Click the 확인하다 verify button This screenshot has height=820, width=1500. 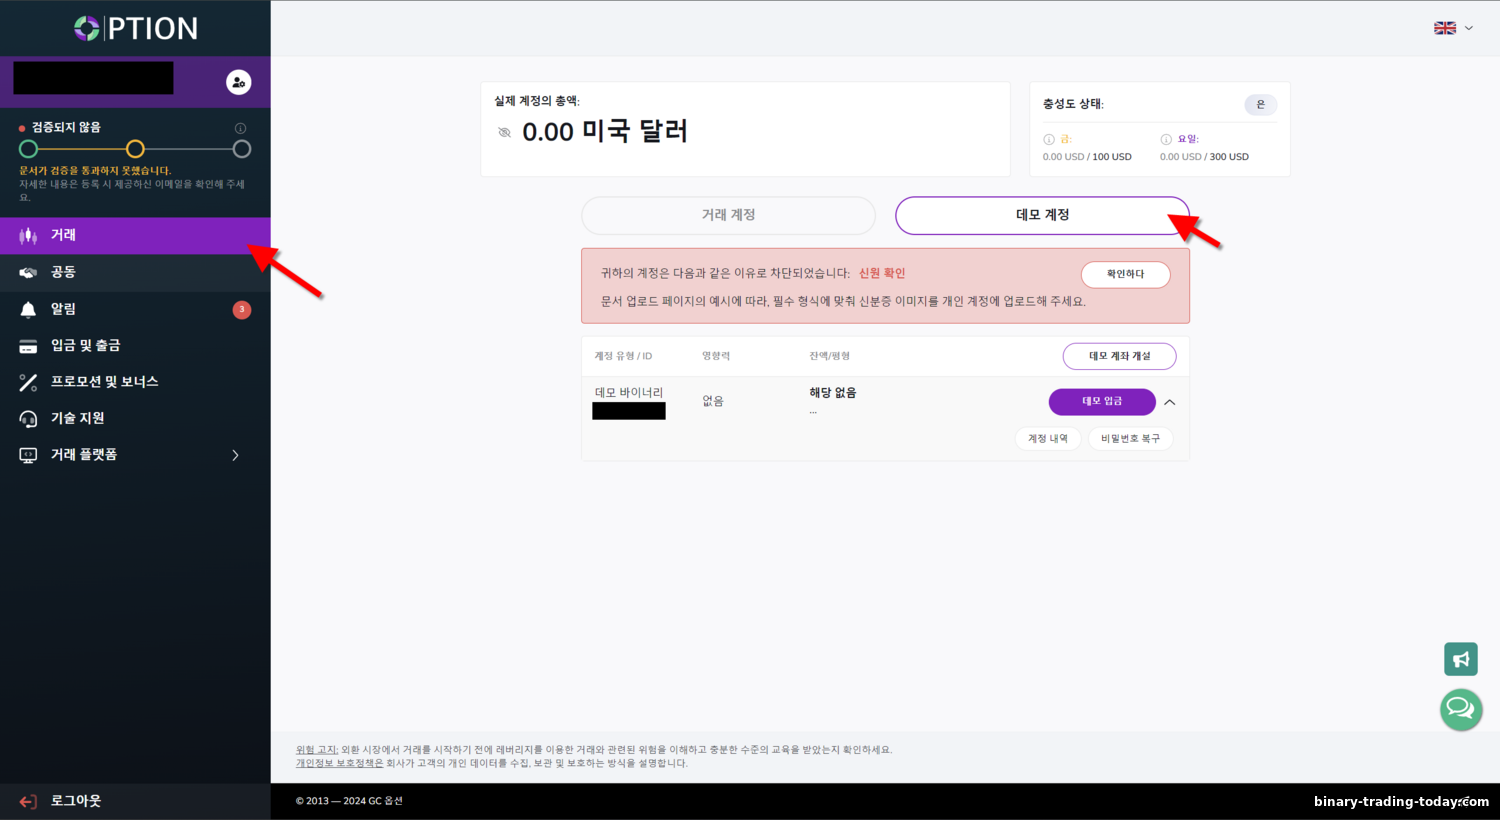tap(1126, 274)
